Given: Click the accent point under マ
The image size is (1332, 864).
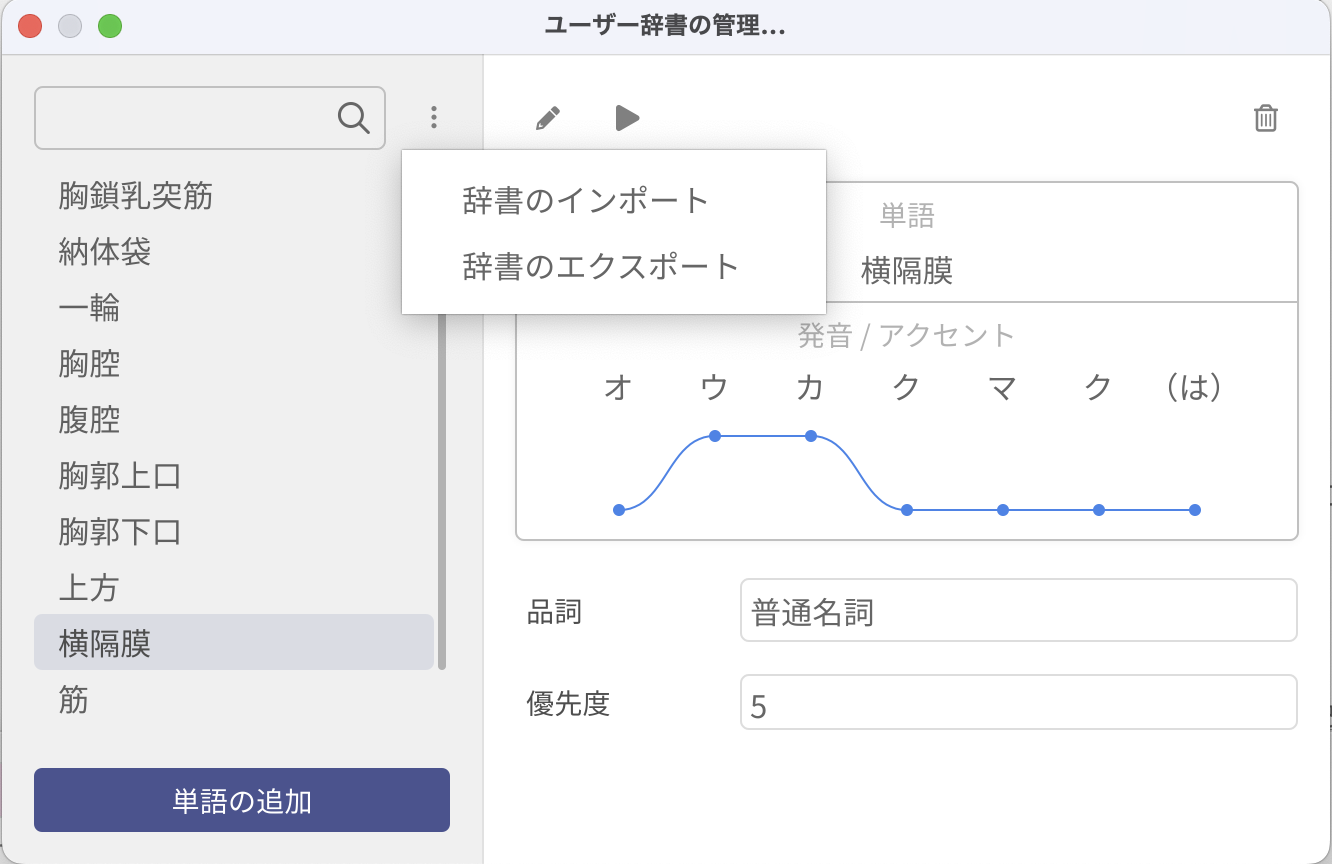Looking at the screenshot, I should click(1002, 510).
